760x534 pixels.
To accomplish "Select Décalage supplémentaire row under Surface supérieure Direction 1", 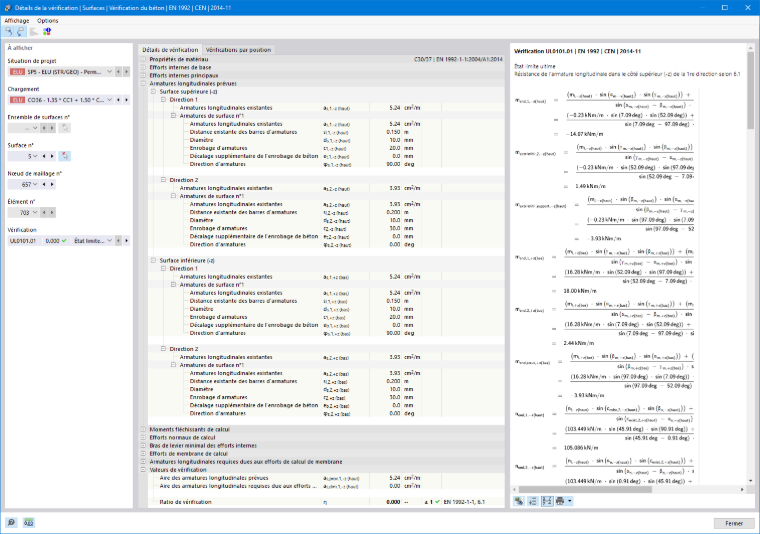I will point(326,156).
